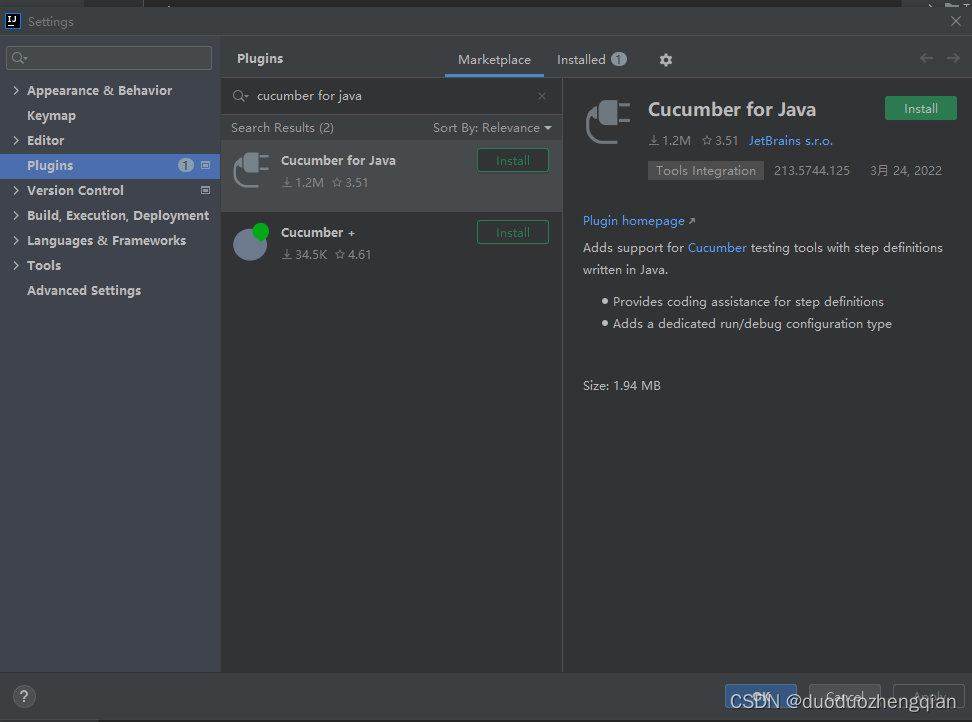Select Keymap in settings tree
972x722 pixels.
[x=51, y=116]
